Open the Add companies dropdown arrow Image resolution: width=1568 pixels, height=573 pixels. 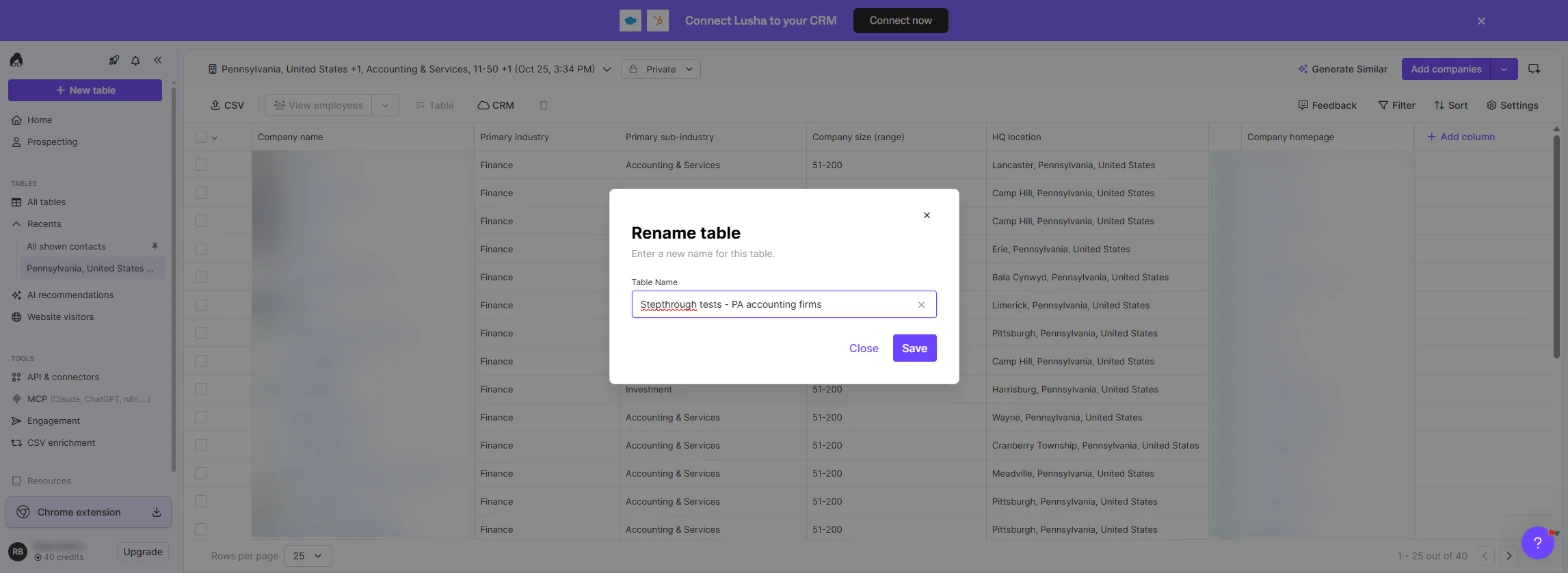(1503, 69)
